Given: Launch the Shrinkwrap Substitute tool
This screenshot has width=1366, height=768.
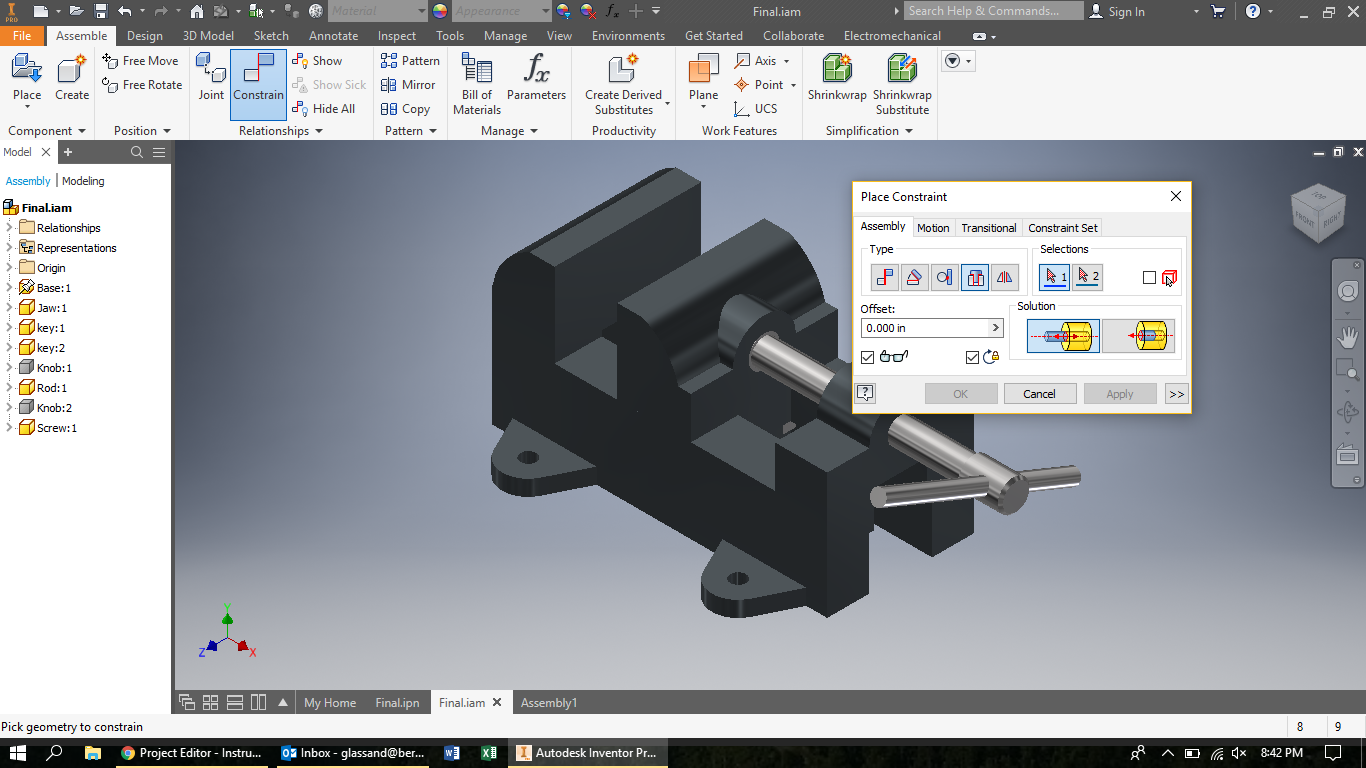Looking at the screenshot, I should (x=902, y=84).
